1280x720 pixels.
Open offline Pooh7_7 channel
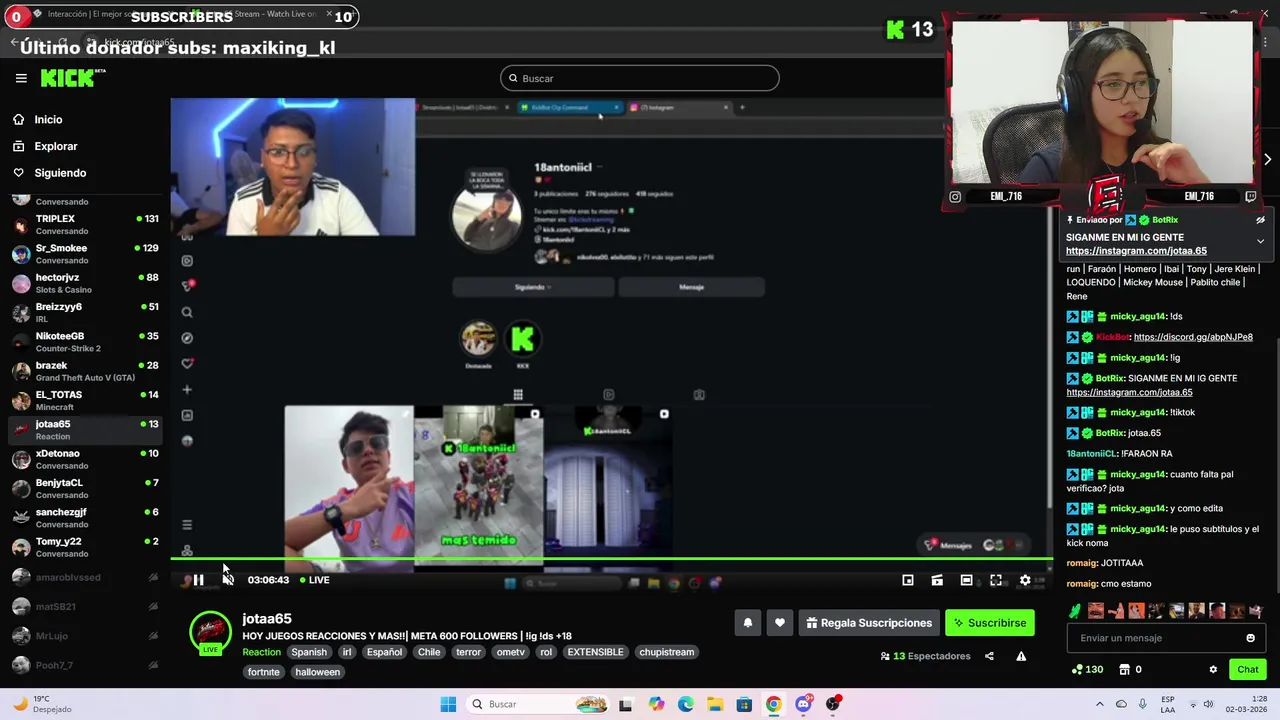tap(85, 665)
